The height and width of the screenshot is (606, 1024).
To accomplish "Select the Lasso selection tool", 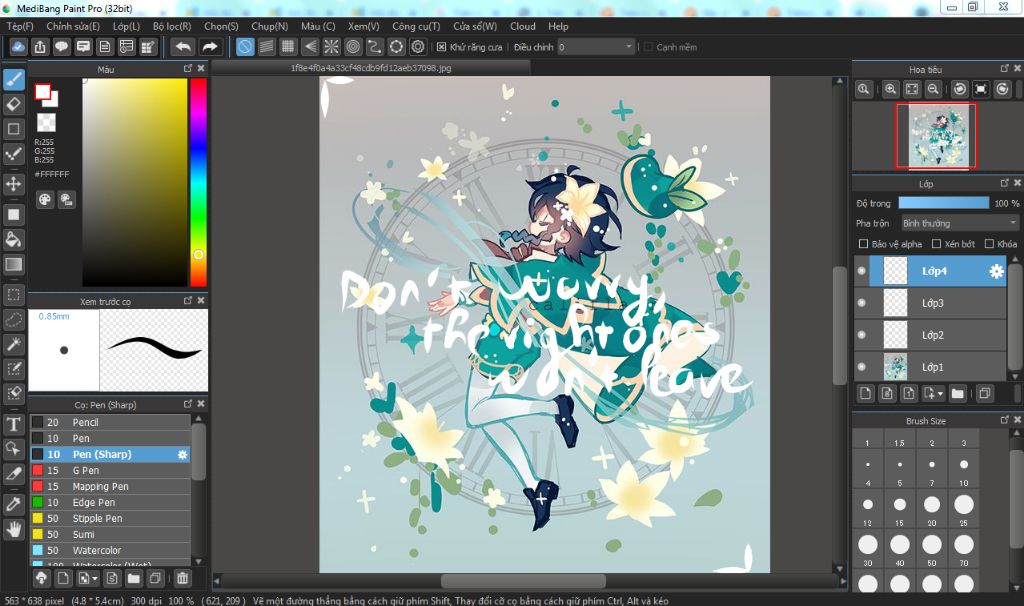I will pyautogui.click(x=14, y=320).
